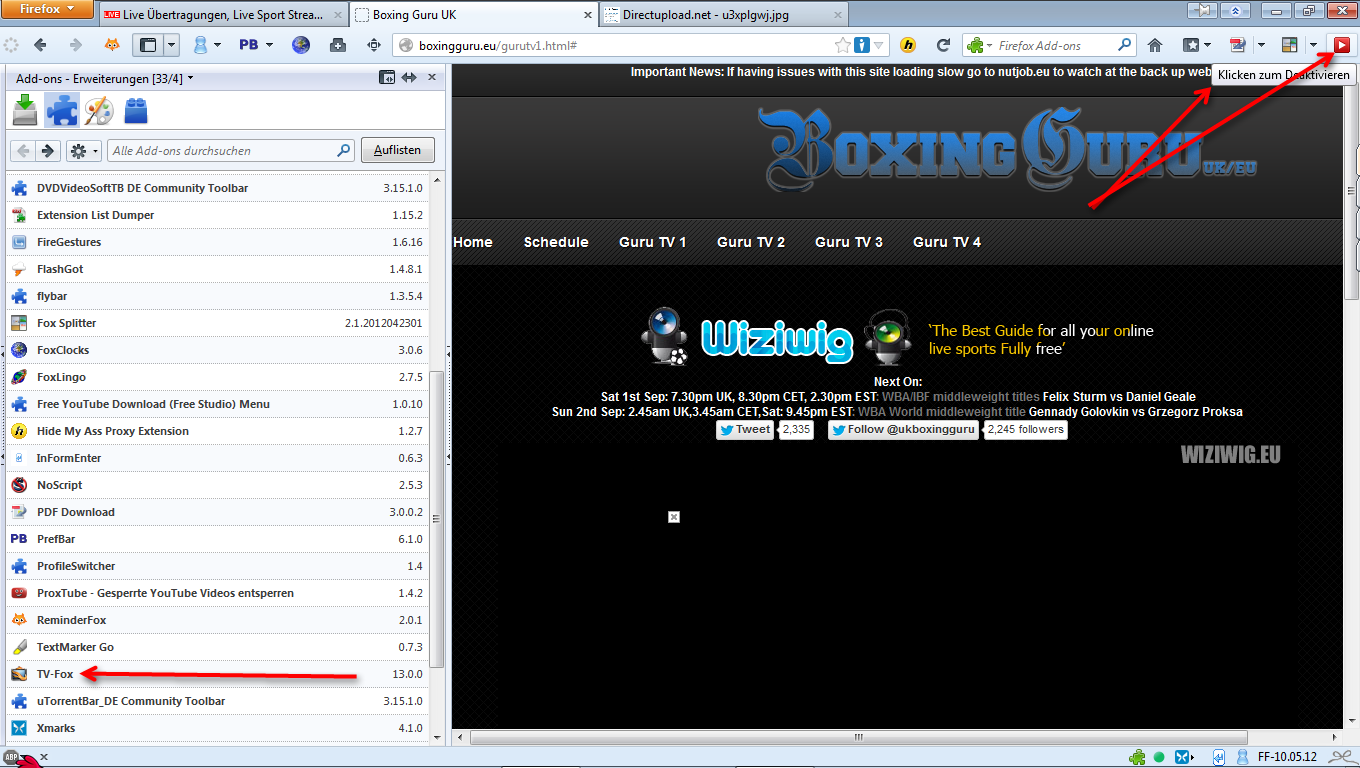Open the Add-ons tools gear dropdown

(83, 151)
